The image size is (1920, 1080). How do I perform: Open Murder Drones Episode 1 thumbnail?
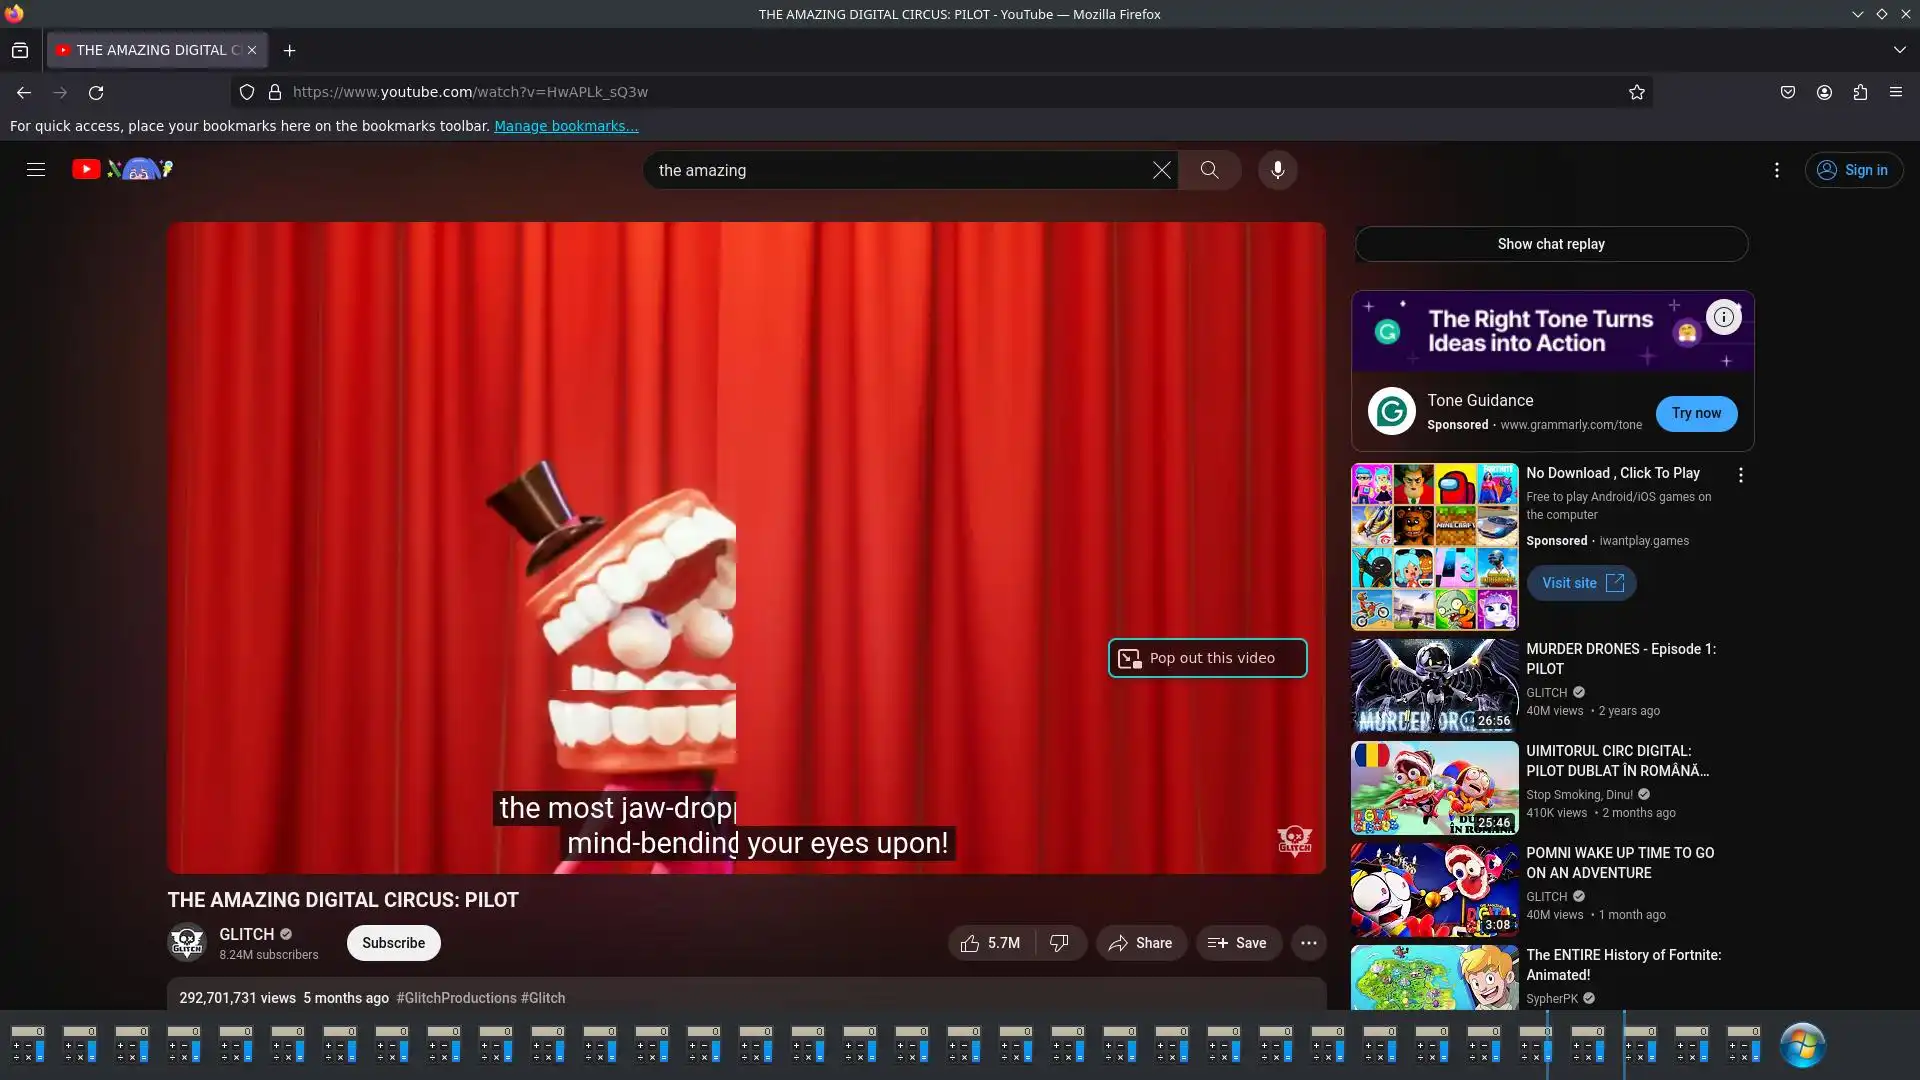1434,686
